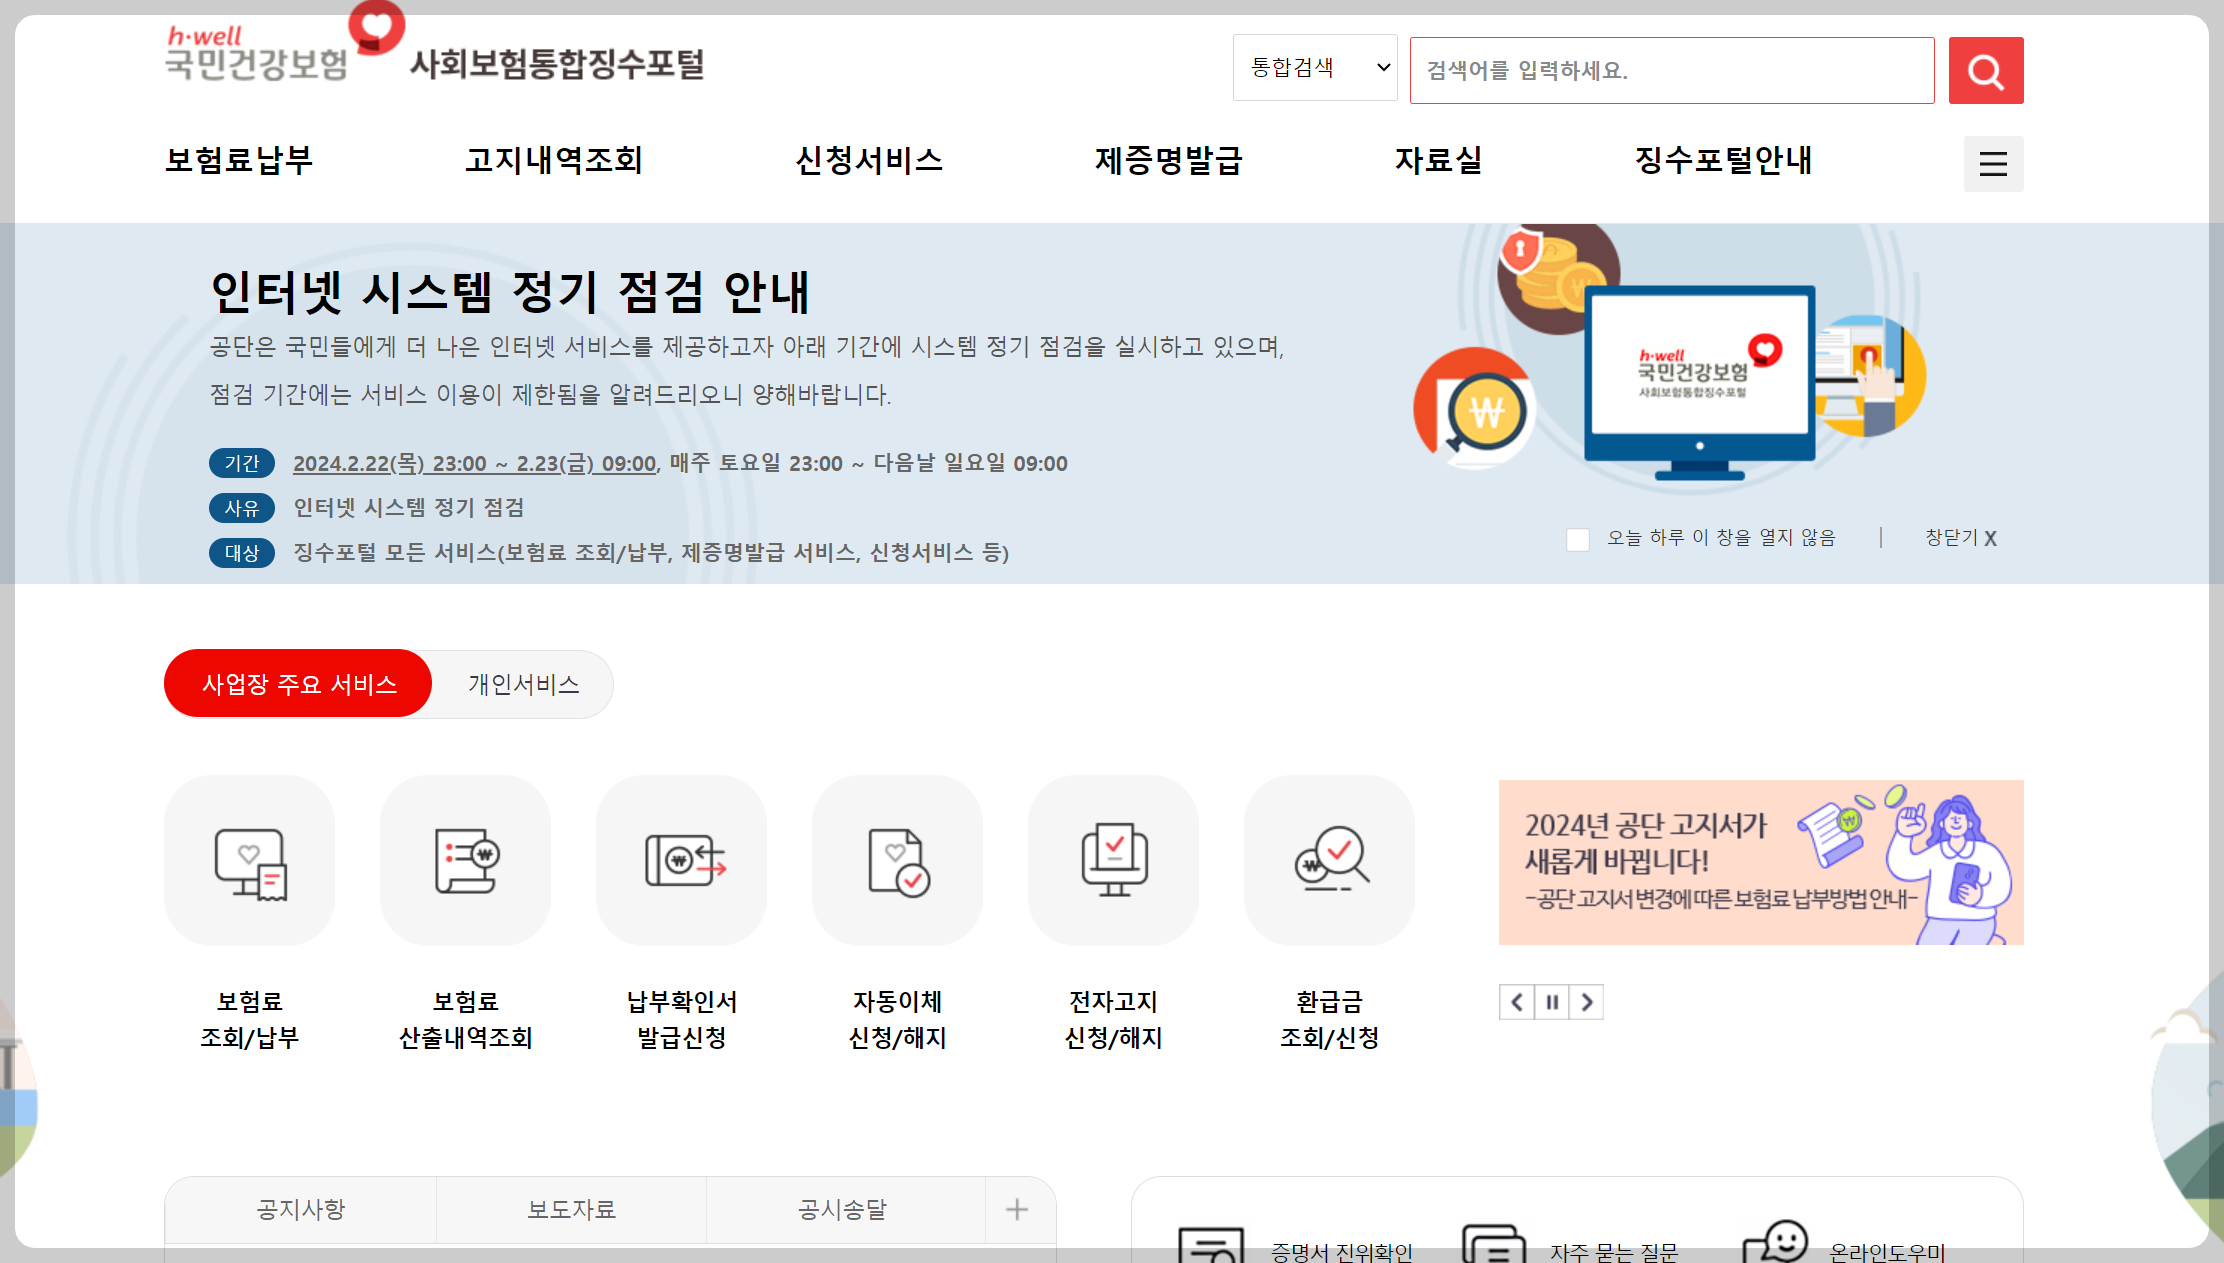Image resolution: width=2224 pixels, height=1263 pixels.
Task: Pause the banner slideshow
Action: click(1552, 1002)
